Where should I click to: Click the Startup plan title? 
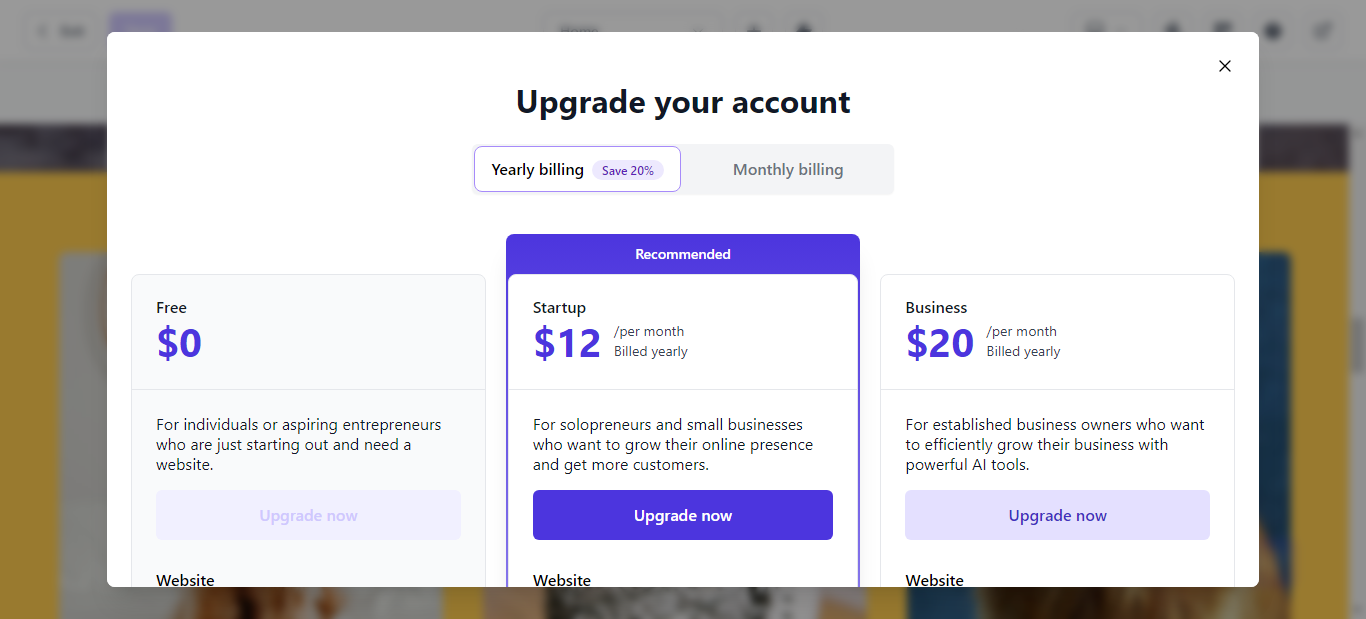tap(559, 308)
